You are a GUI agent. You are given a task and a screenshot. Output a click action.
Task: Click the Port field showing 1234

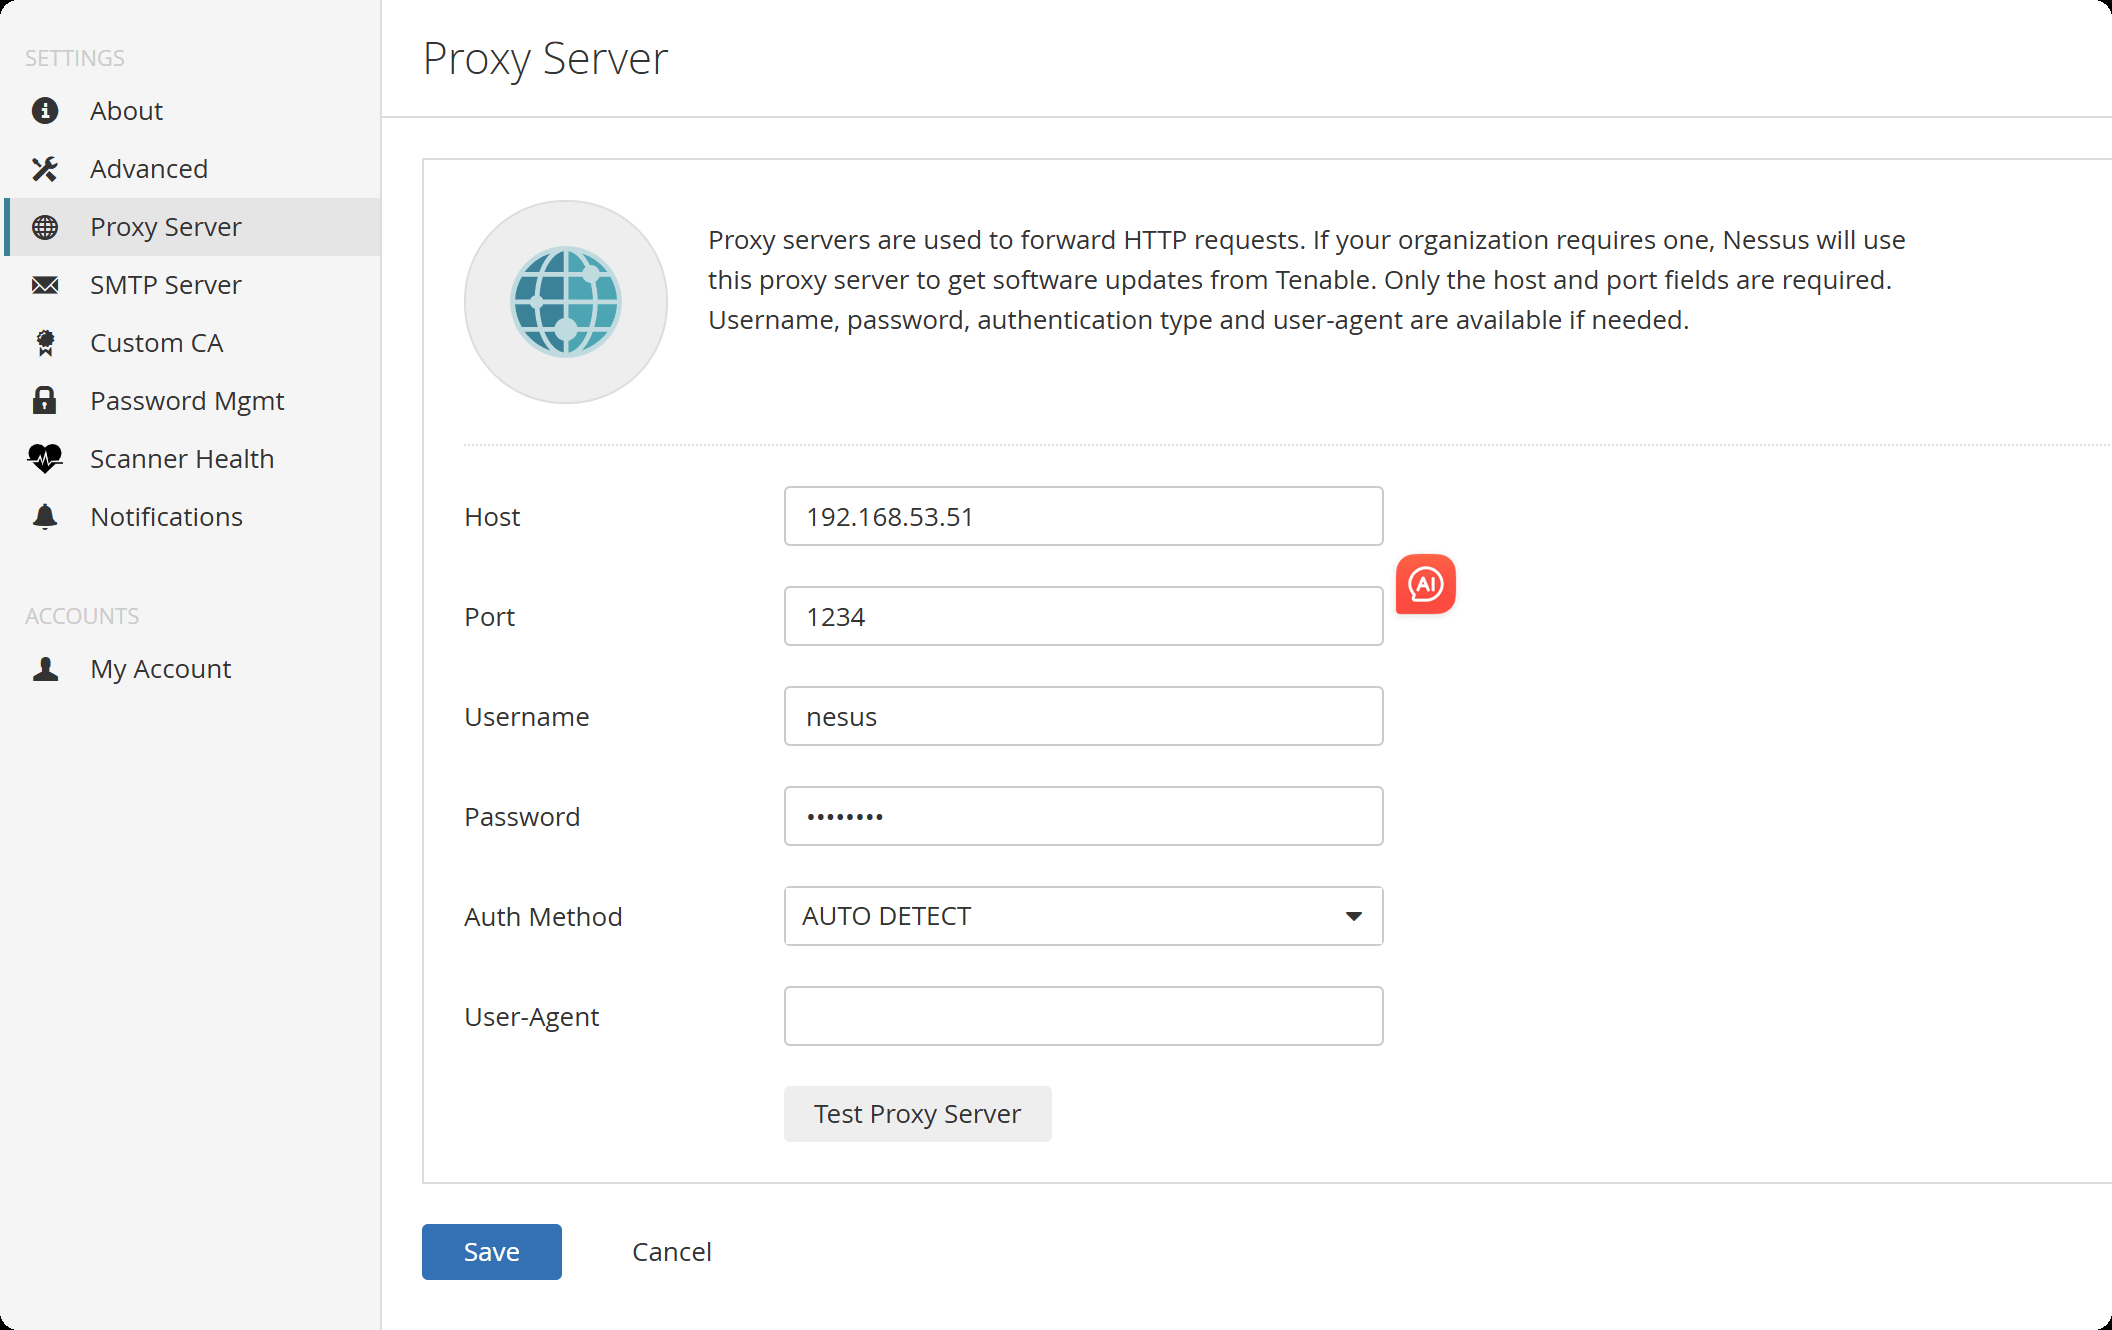[1083, 616]
